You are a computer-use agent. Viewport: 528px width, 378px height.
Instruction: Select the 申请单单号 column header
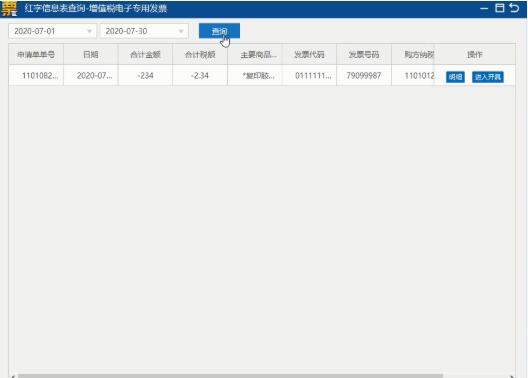coord(36,55)
